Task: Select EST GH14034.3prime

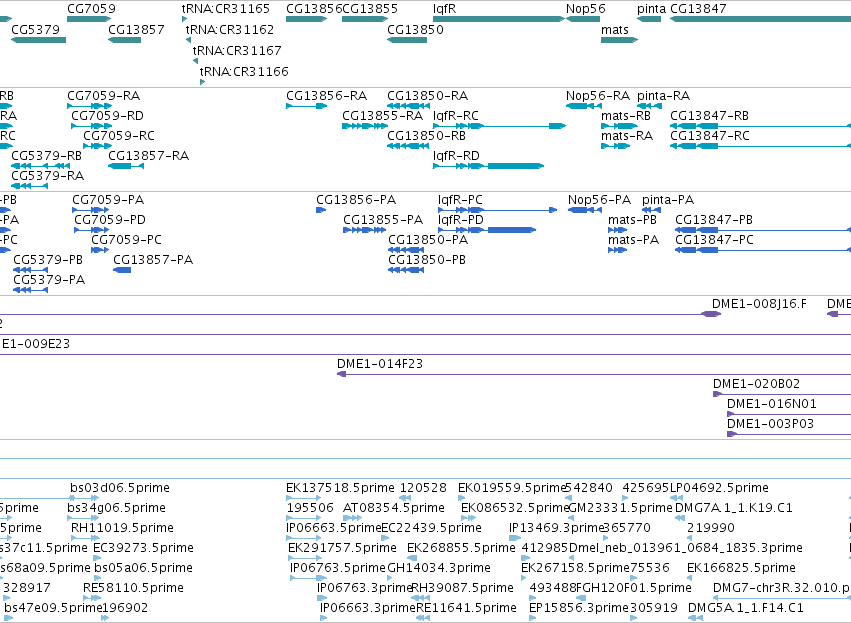Action: tap(439, 568)
